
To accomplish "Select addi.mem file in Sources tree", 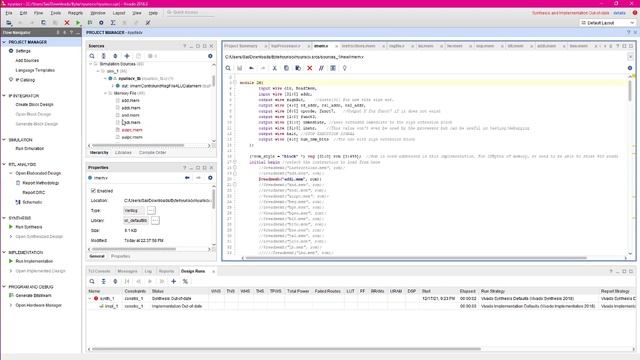I will (131, 108).
